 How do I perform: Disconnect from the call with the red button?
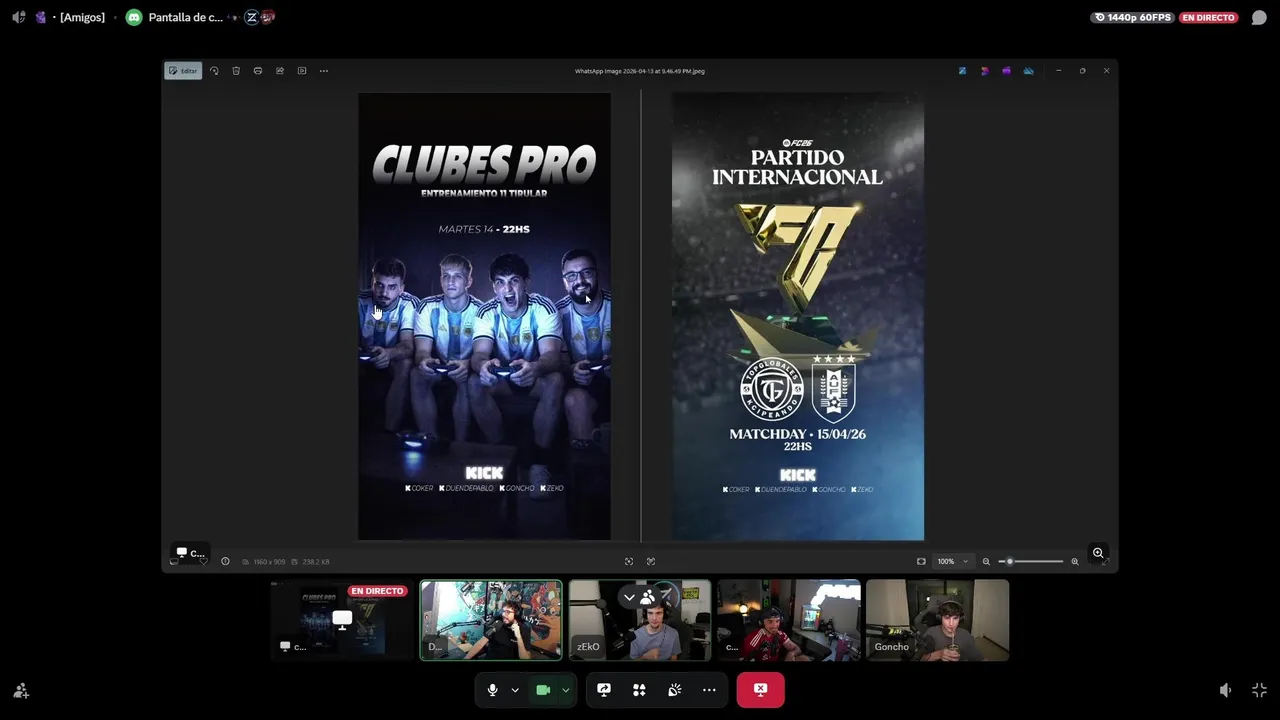[x=760, y=690]
